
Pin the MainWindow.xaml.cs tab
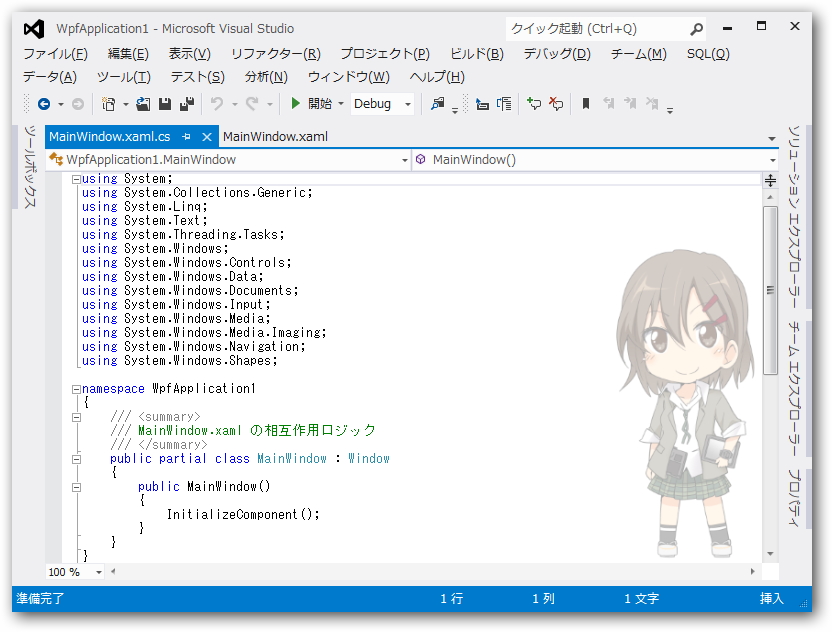[x=186, y=137]
